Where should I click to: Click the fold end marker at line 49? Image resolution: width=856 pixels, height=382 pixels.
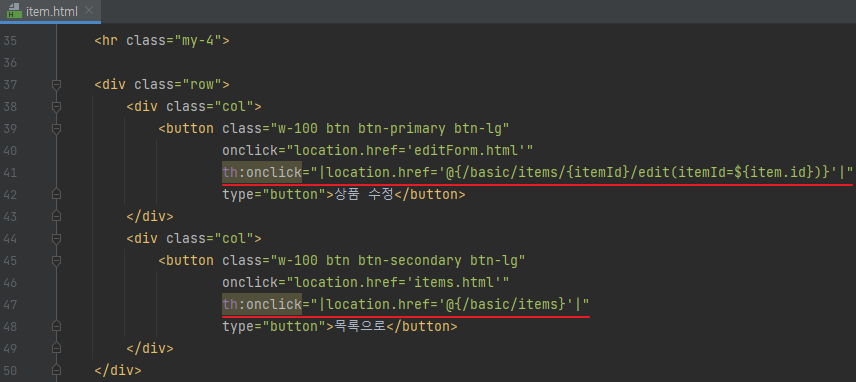point(56,348)
